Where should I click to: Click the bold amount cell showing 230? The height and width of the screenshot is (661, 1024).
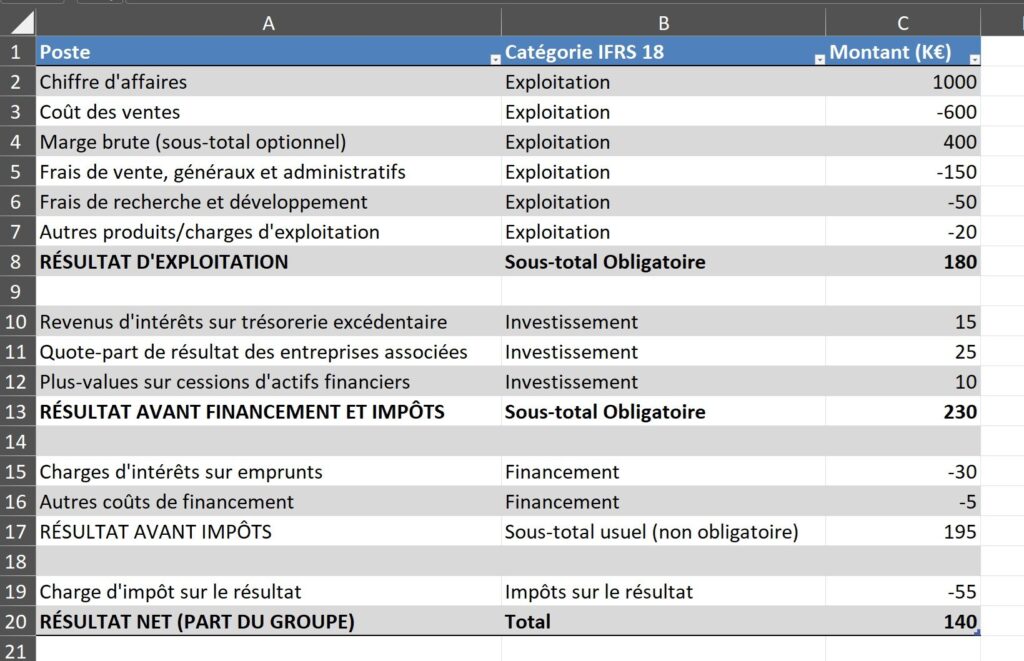903,411
